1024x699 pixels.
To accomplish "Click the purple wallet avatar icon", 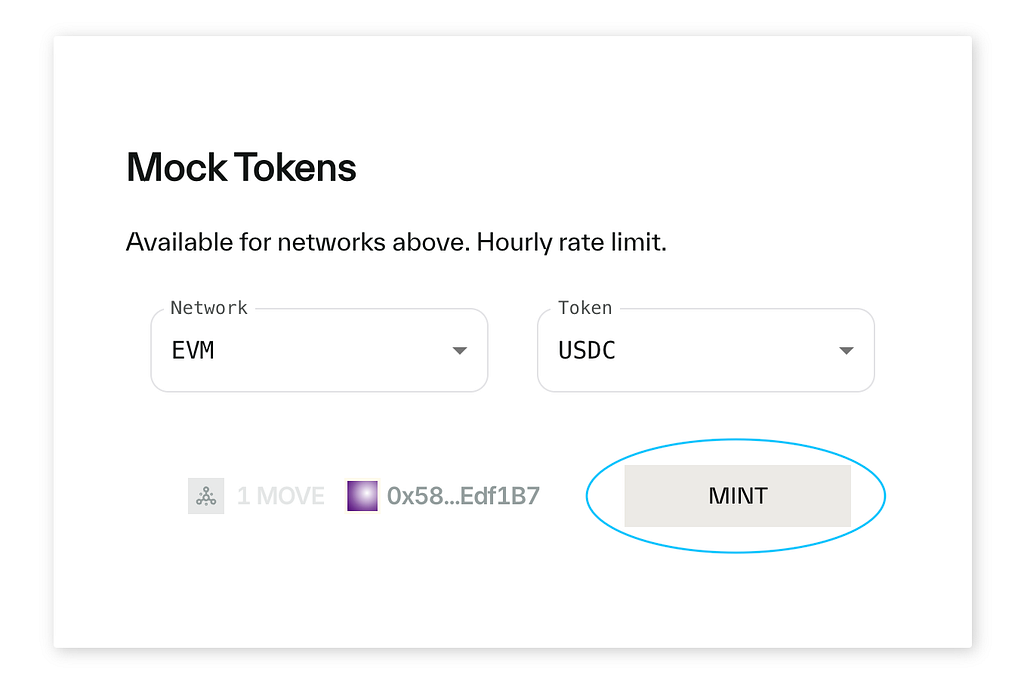I will coord(362,496).
